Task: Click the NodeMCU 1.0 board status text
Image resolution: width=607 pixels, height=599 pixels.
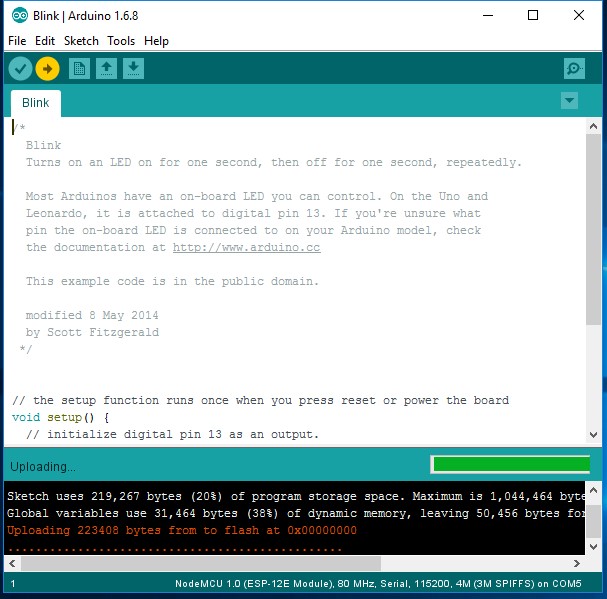Action: click(x=378, y=584)
